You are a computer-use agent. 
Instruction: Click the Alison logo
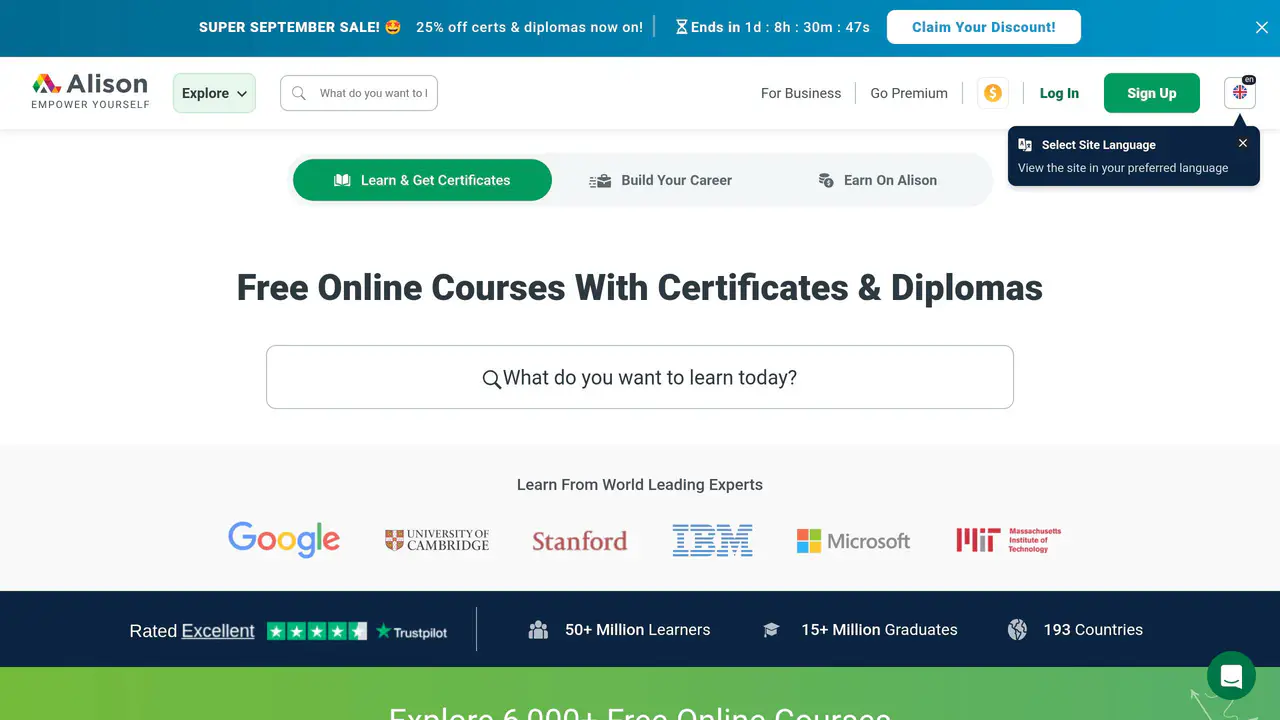click(x=90, y=91)
